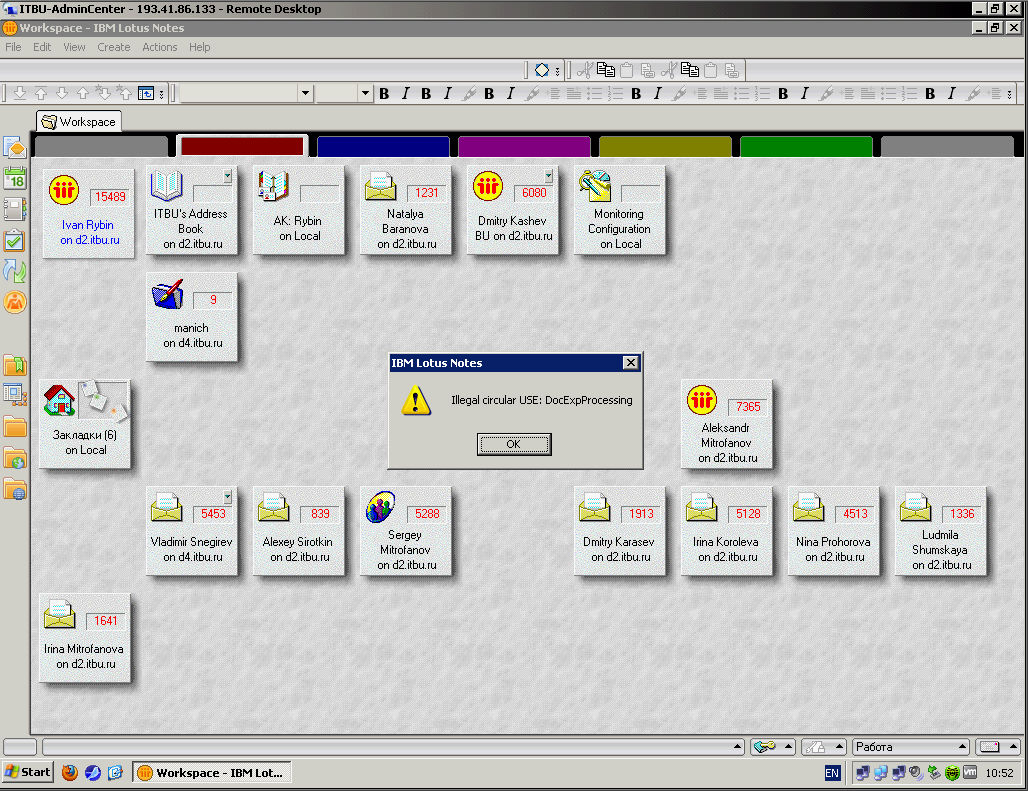Switch to the dark red workspace page tab

(243, 147)
